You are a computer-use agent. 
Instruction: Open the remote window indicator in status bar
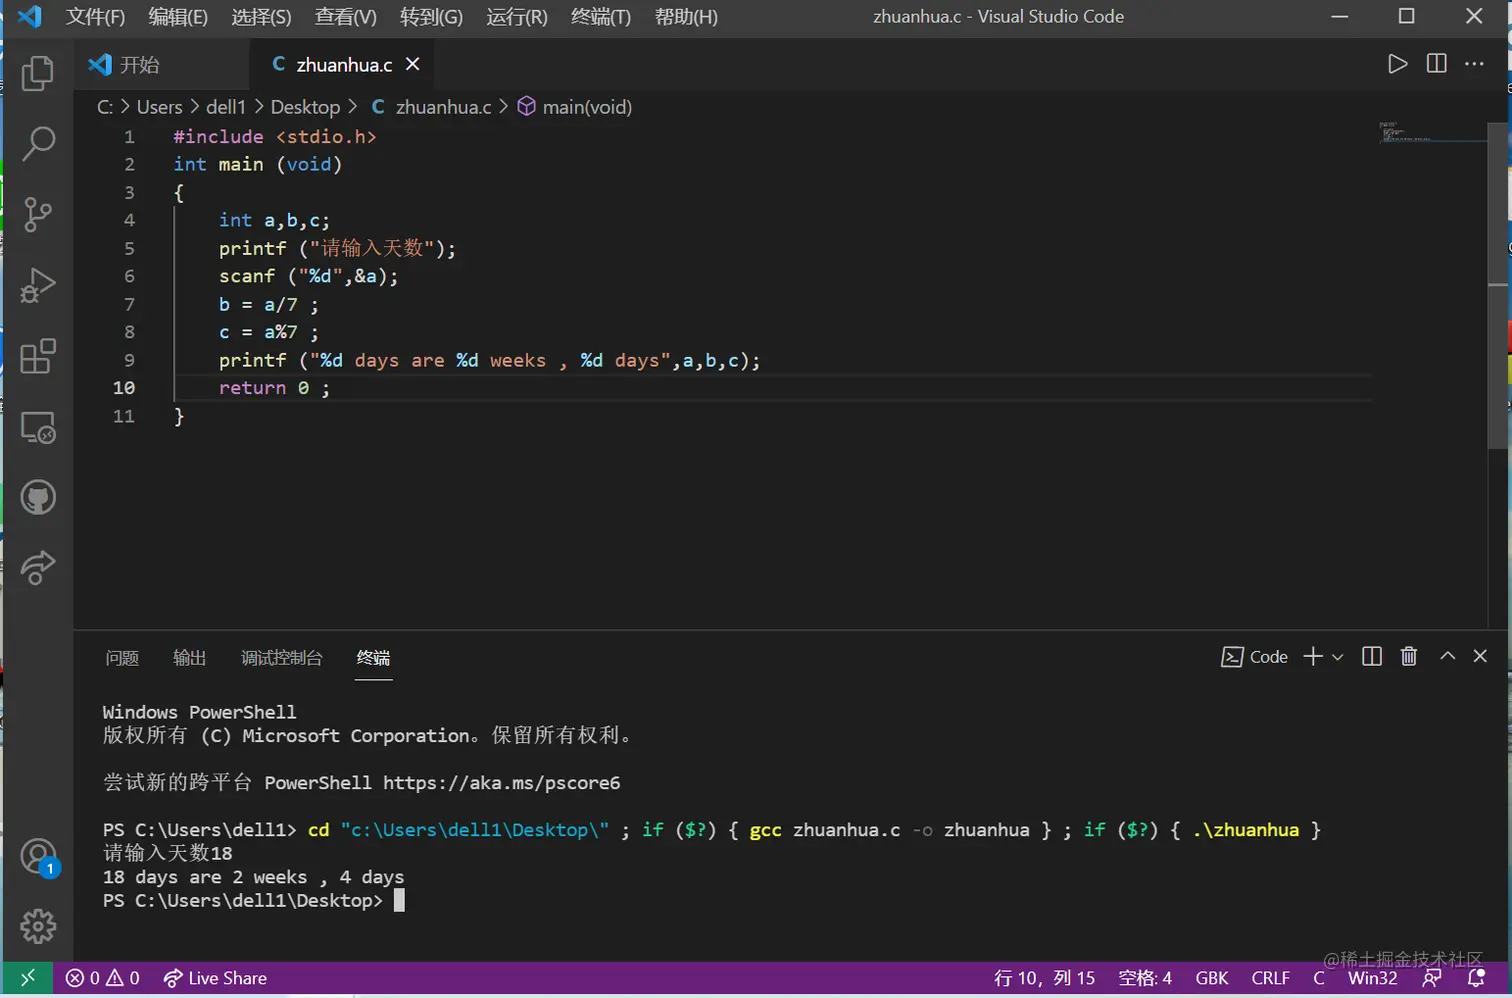[x=28, y=978]
